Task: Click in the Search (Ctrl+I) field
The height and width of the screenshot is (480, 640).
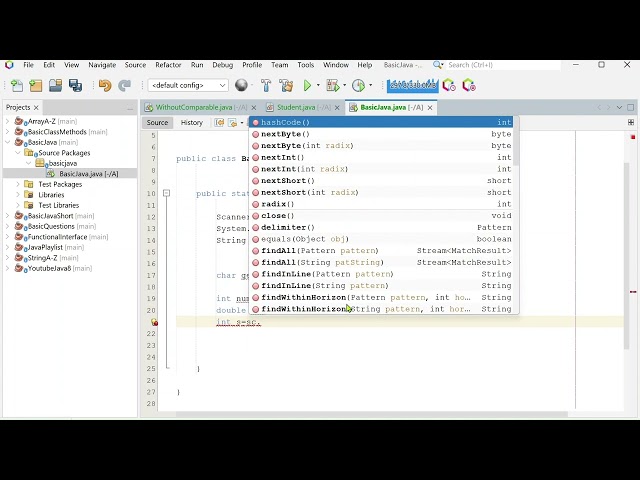Action: coord(503,65)
